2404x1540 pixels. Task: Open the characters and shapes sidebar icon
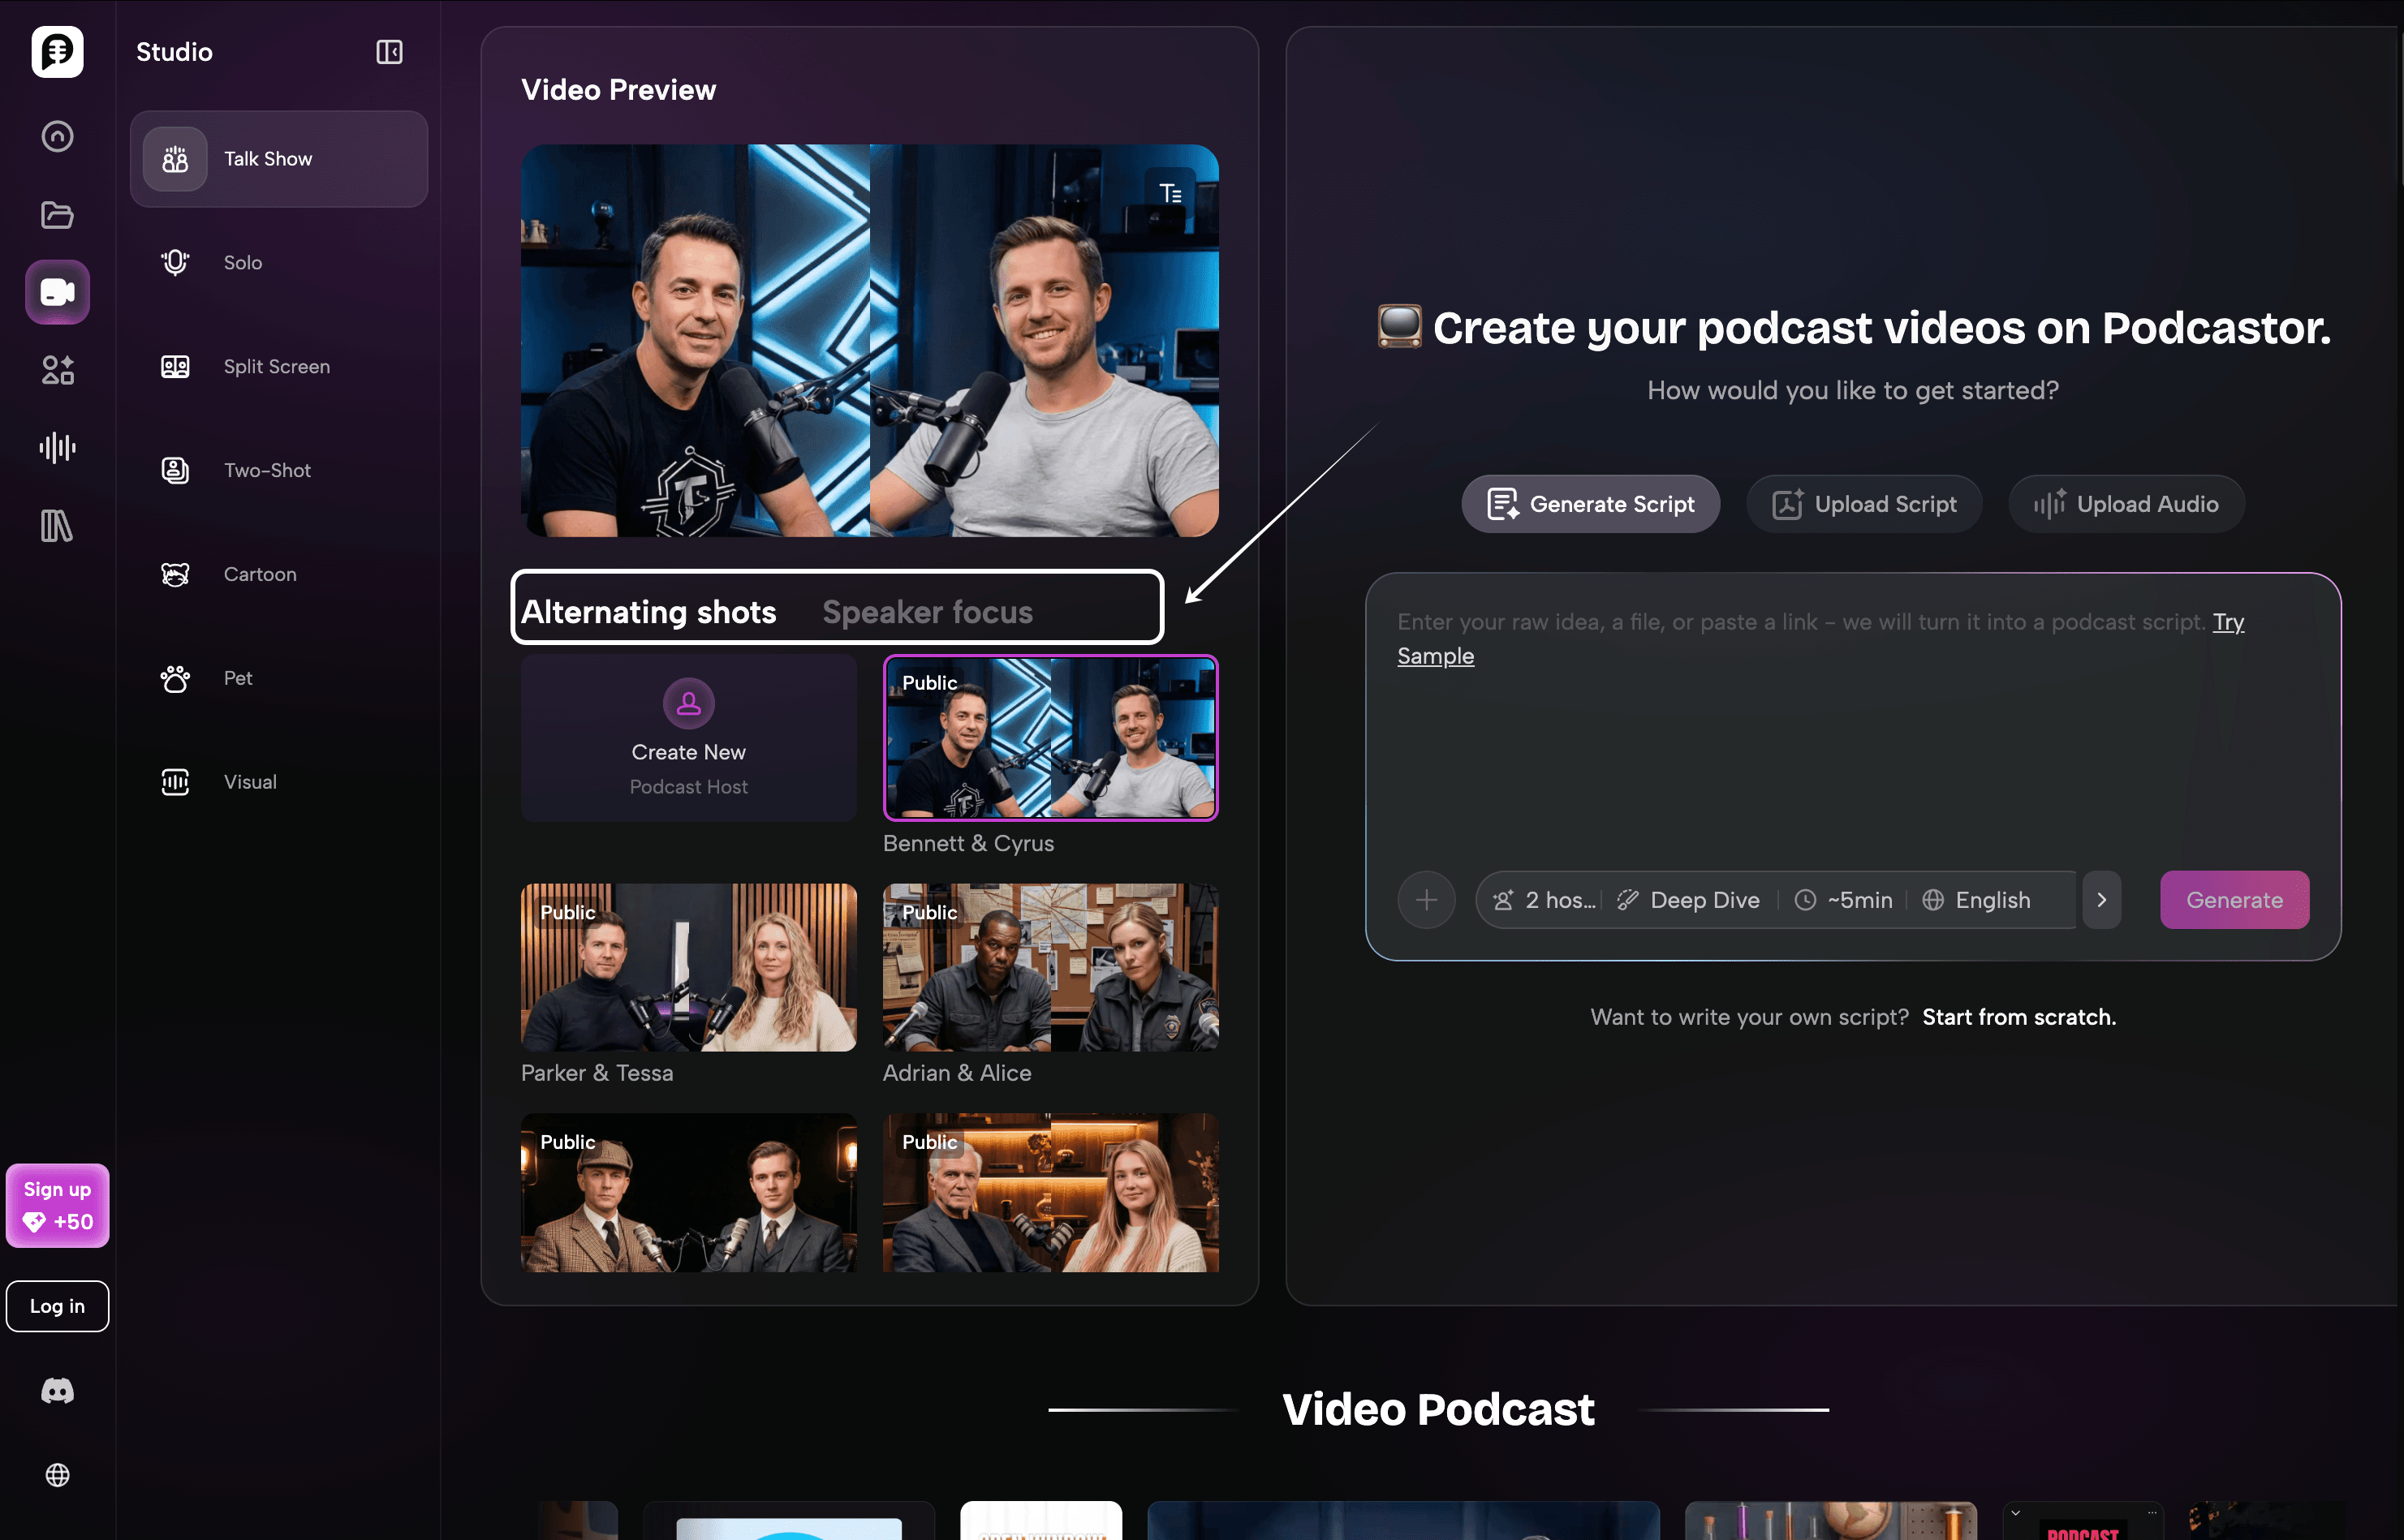(57, 370)
